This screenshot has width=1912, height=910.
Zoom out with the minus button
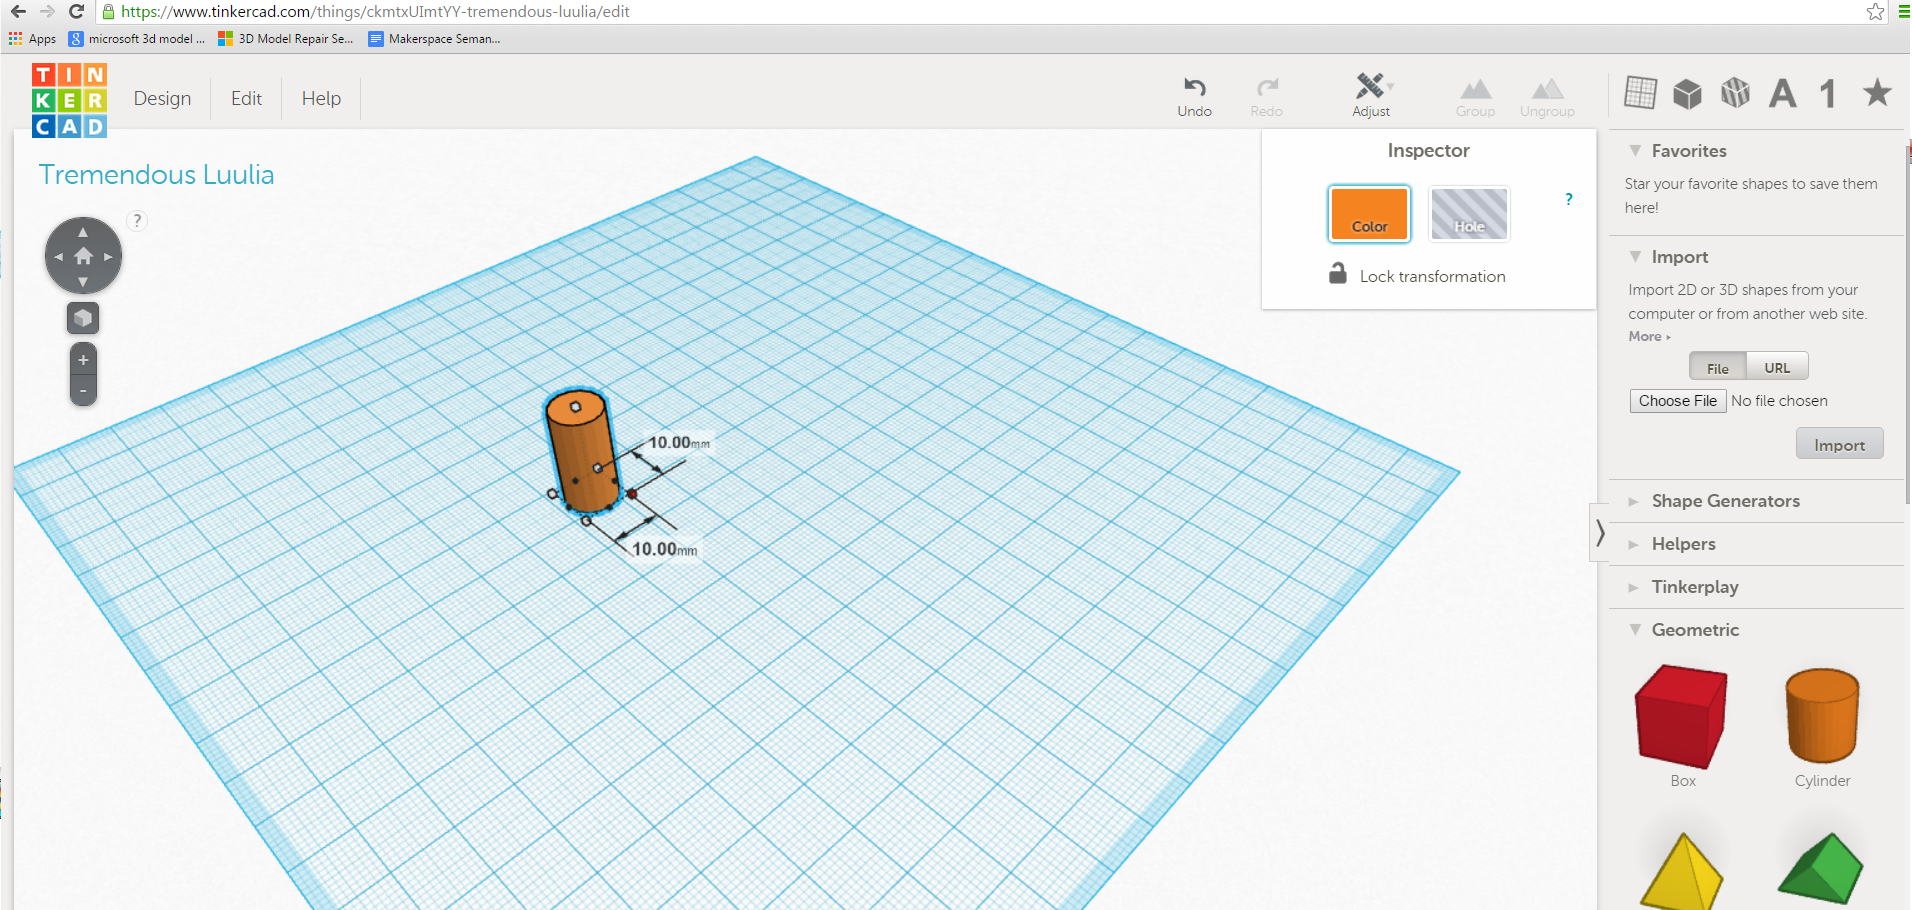pos(83,391)
